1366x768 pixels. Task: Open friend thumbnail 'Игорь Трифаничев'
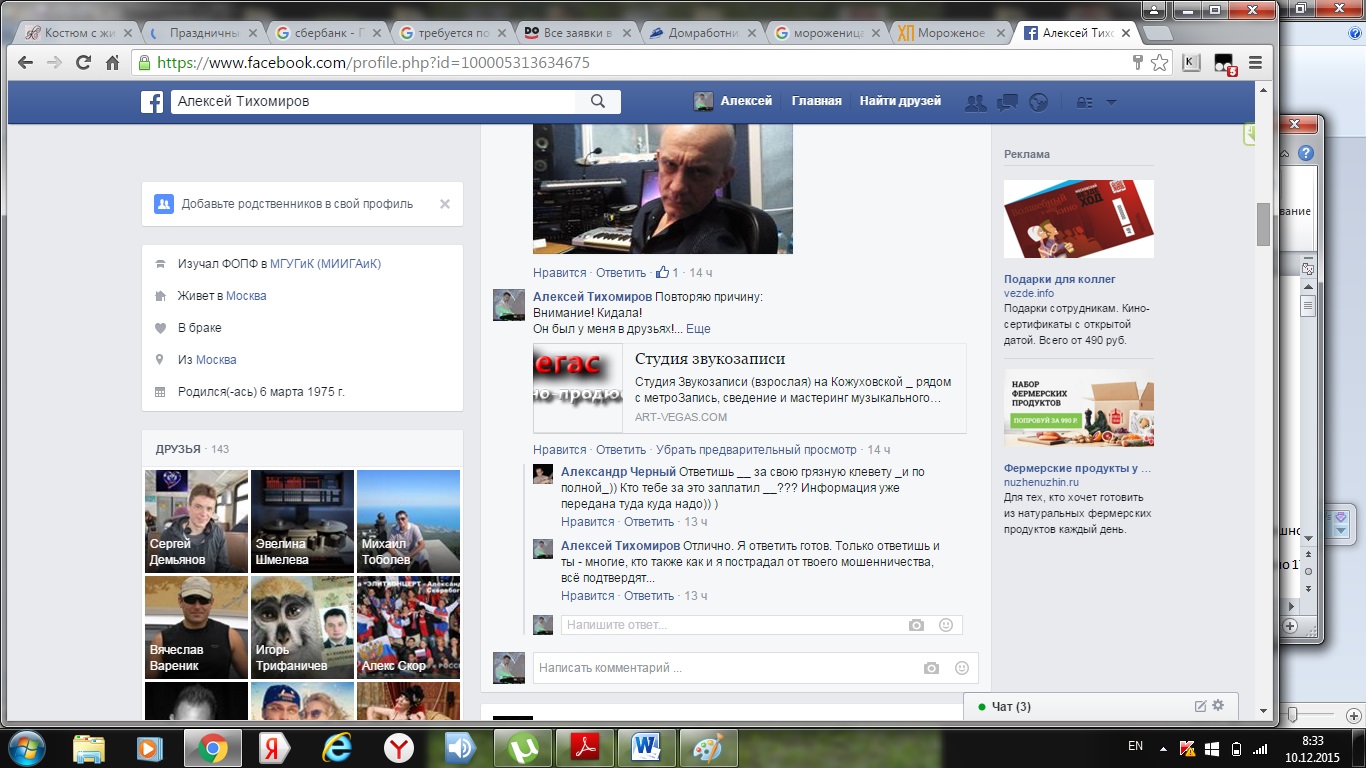[x=302, y=627]
